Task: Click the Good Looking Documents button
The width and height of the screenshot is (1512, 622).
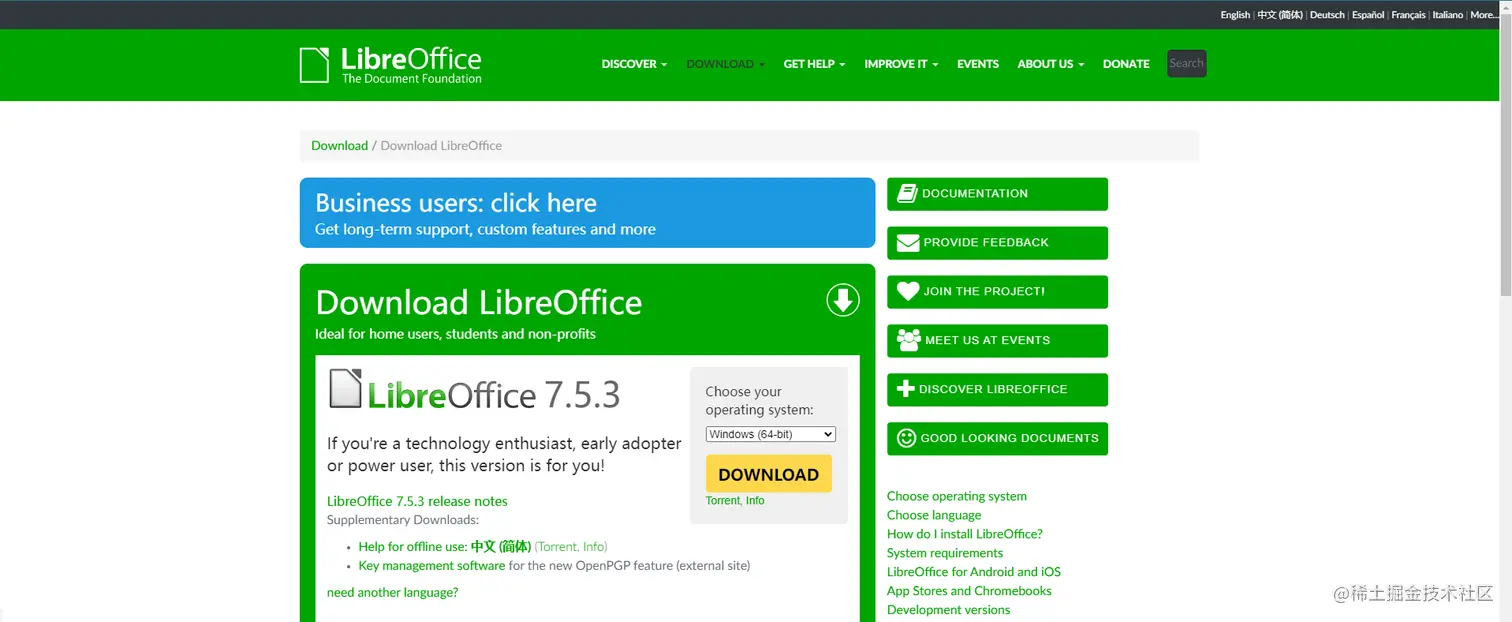Action: pyautogui.click(x=997, y=439)
